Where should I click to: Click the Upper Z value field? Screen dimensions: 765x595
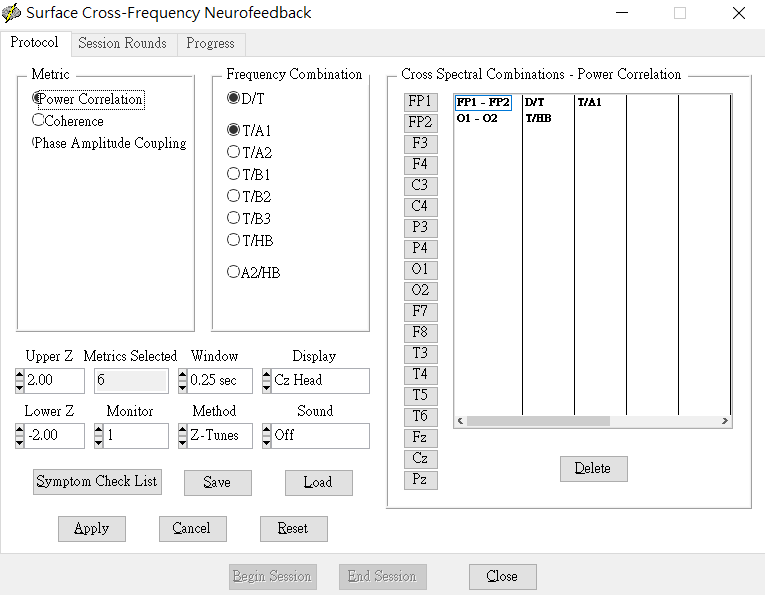[54, 381]
